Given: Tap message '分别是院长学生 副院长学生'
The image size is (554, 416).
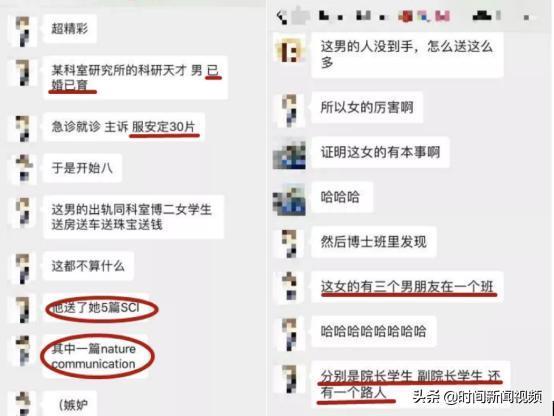Looking at the screenshot, I should [411, 384].
